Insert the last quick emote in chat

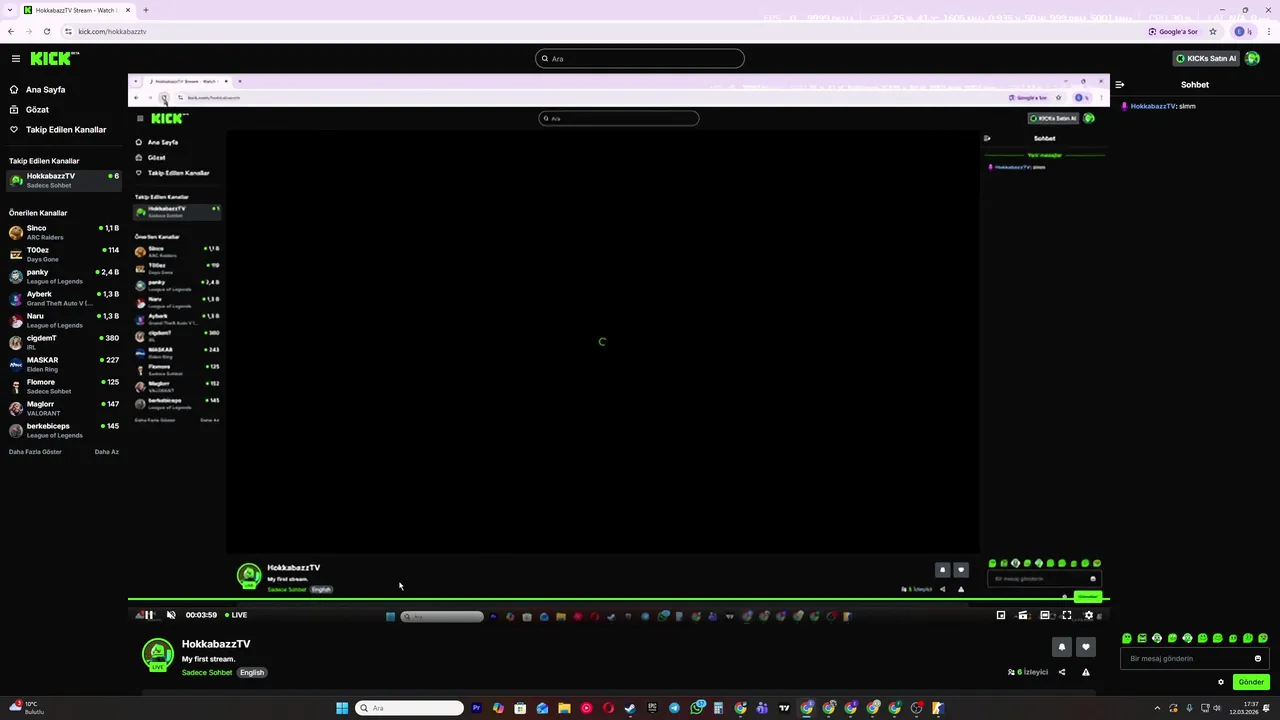click(1263, 638)
